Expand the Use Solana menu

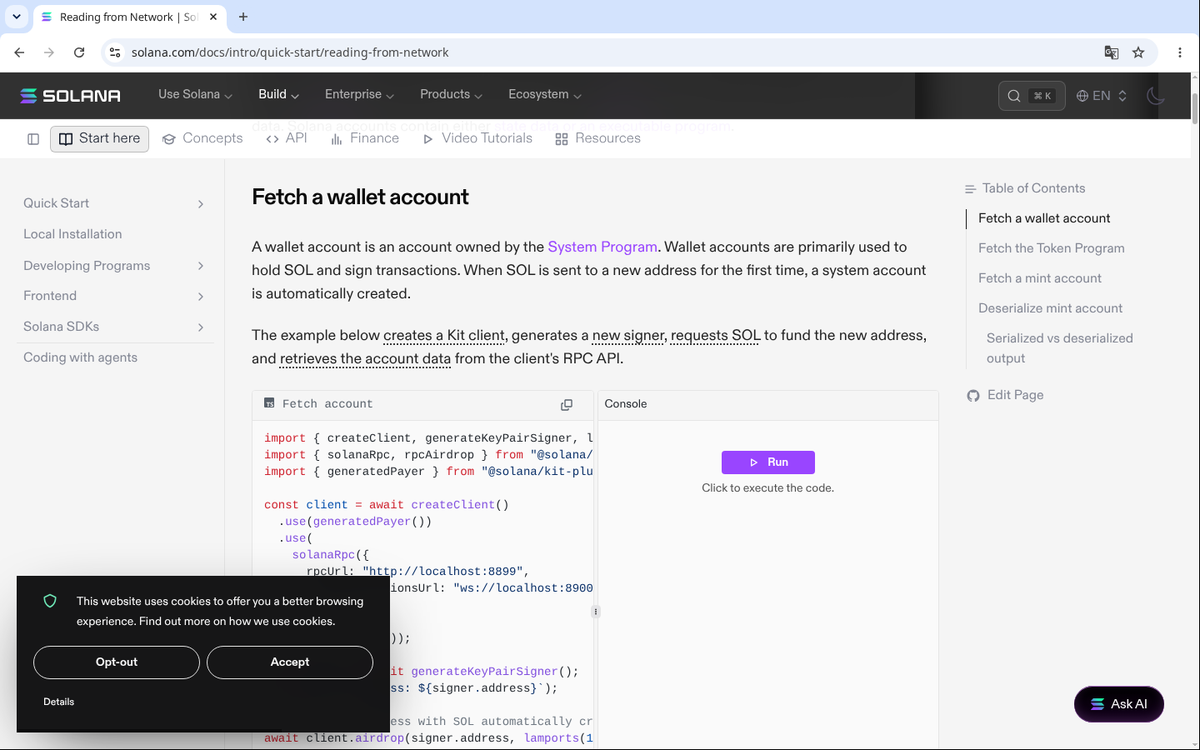(x=195, y=94)
